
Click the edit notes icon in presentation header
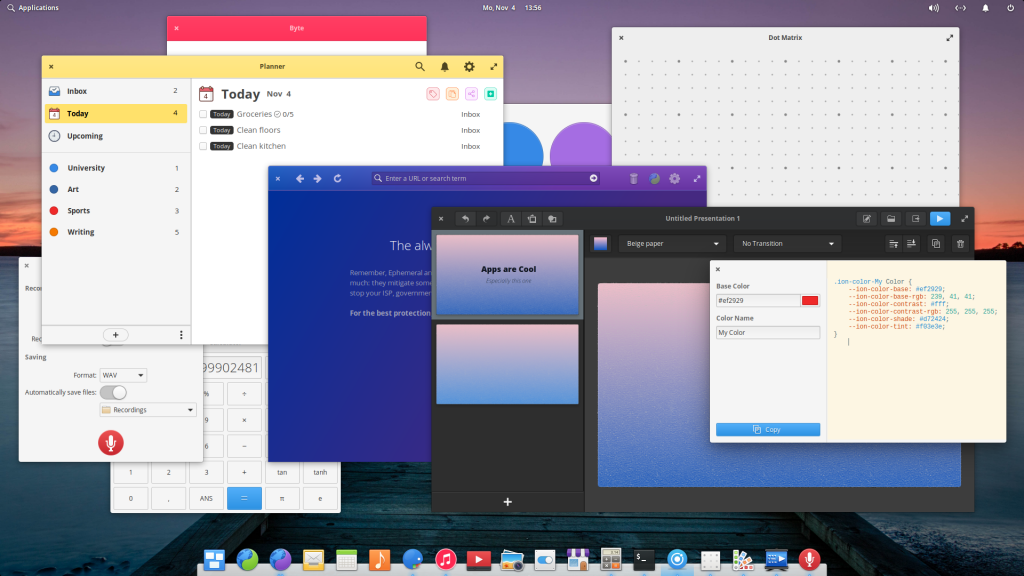point(867,219)
